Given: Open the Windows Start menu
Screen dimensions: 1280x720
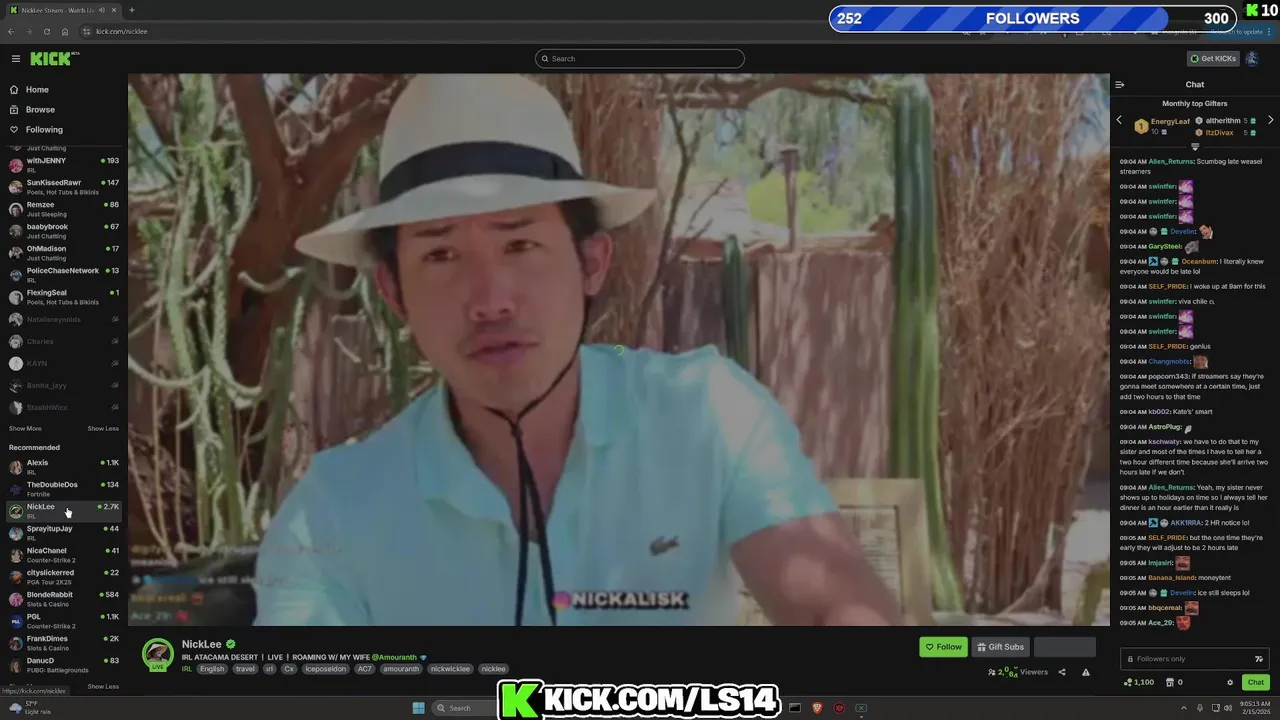Looking at the screenshot, I should pos(418,708).
